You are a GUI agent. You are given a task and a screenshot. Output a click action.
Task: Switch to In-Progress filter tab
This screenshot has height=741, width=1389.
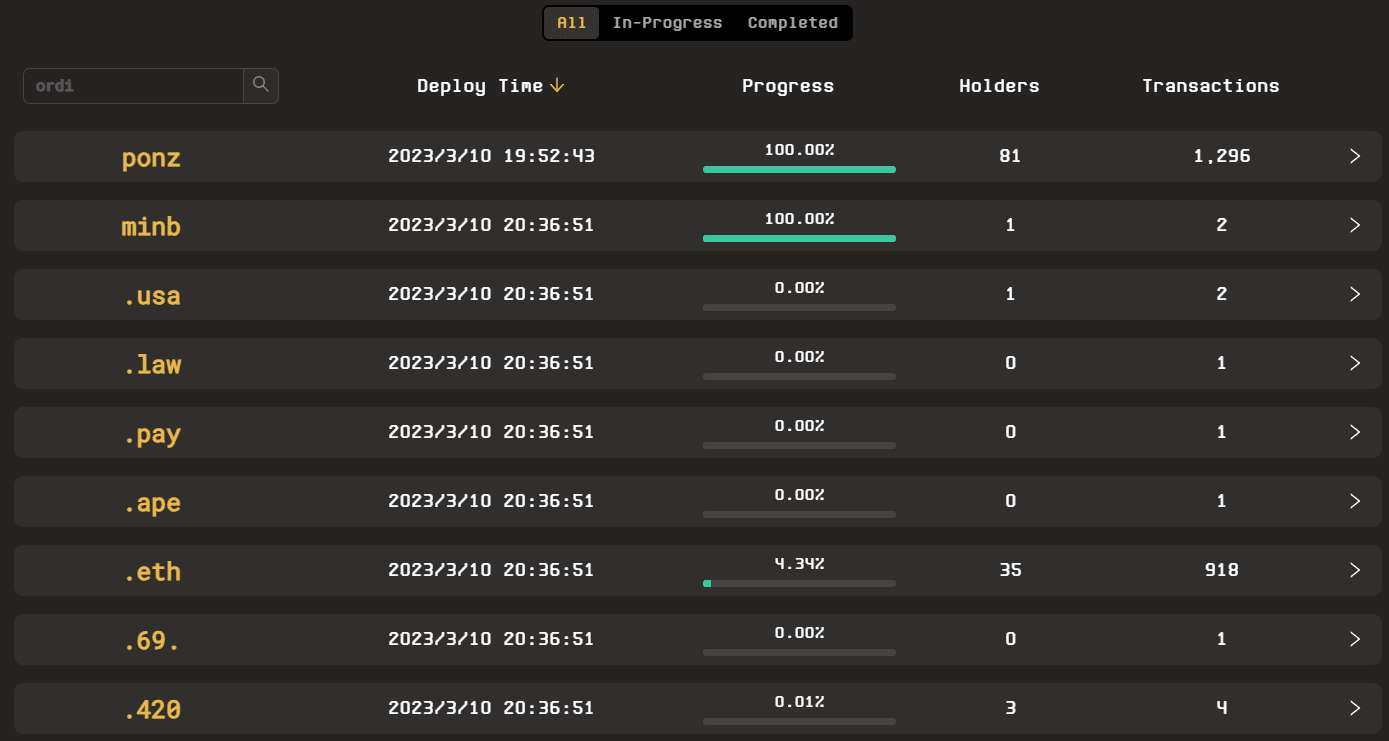click(x=667, y=23)
